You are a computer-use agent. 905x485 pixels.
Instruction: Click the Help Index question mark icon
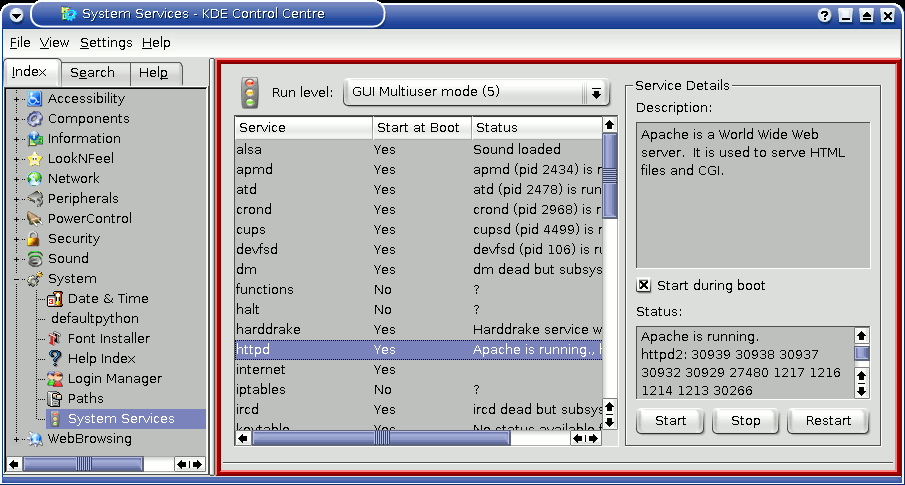point(55,359)
